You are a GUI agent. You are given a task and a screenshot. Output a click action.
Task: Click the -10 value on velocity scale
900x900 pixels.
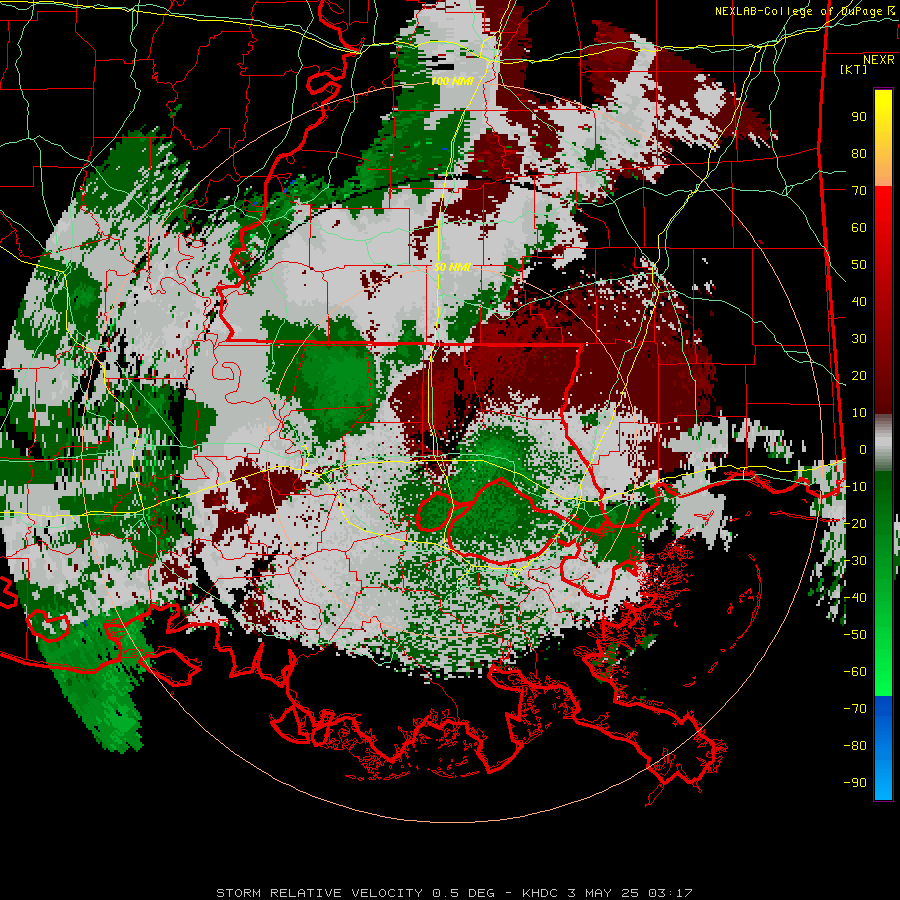855,487
